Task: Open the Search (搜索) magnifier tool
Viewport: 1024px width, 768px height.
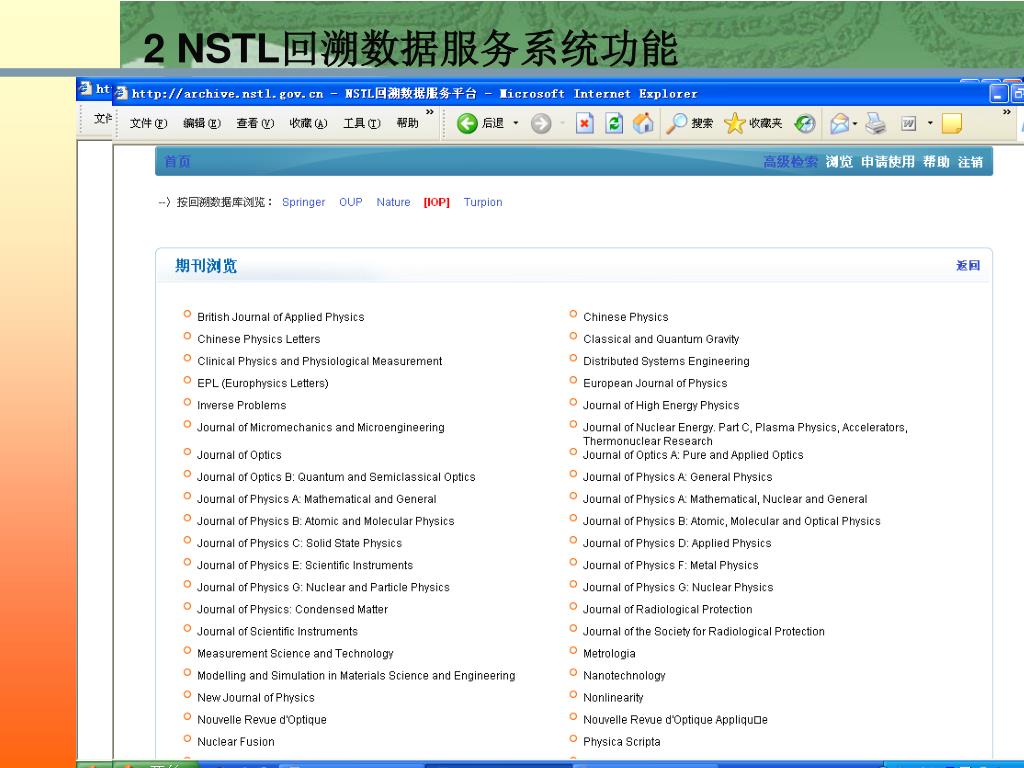Action: pos(690,123)
